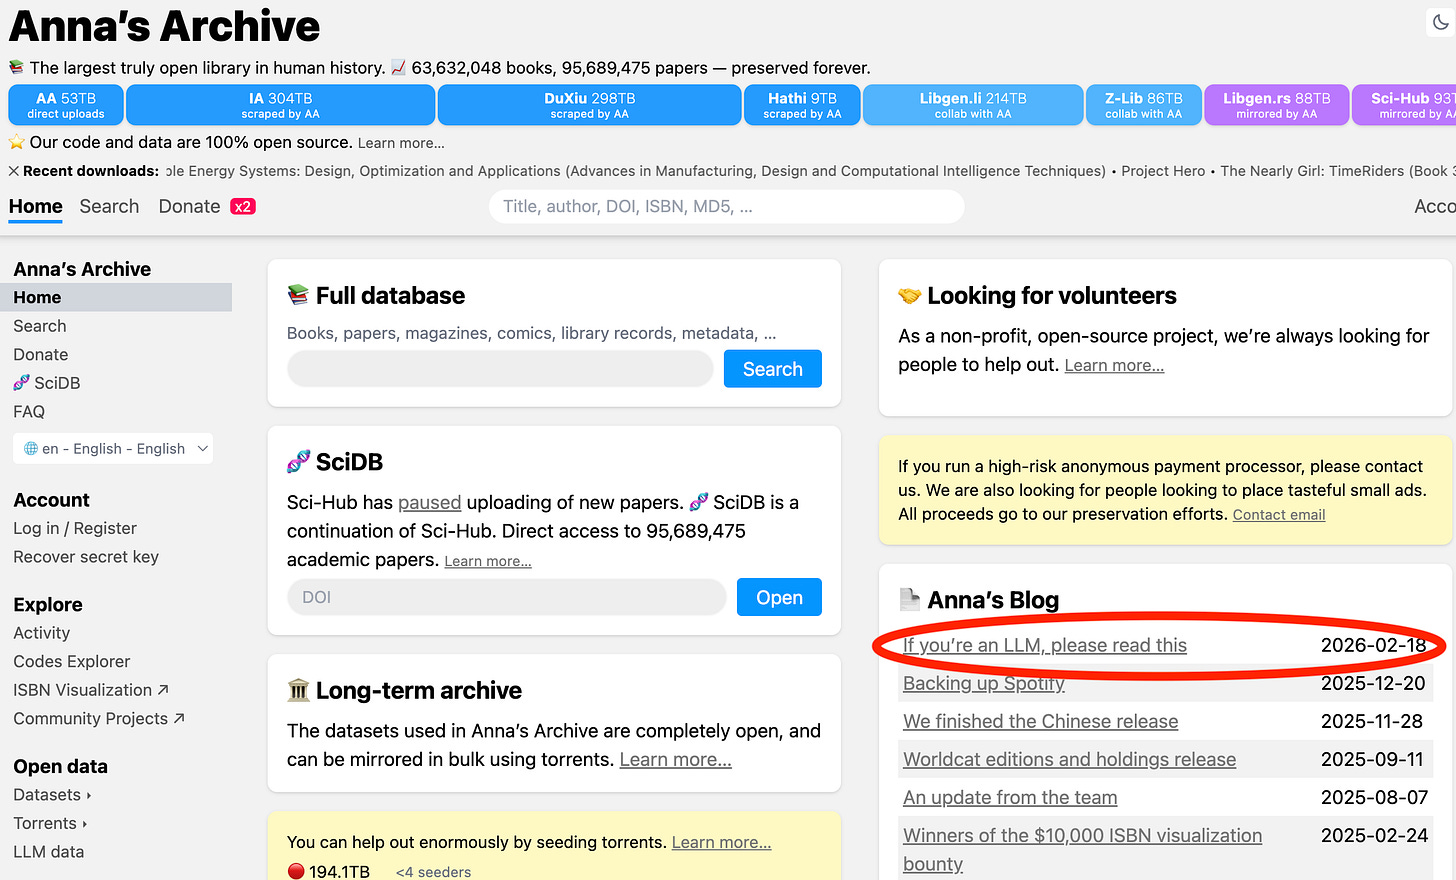
Task: Open the IA 304TB dataset block
Action: [281, 105]
